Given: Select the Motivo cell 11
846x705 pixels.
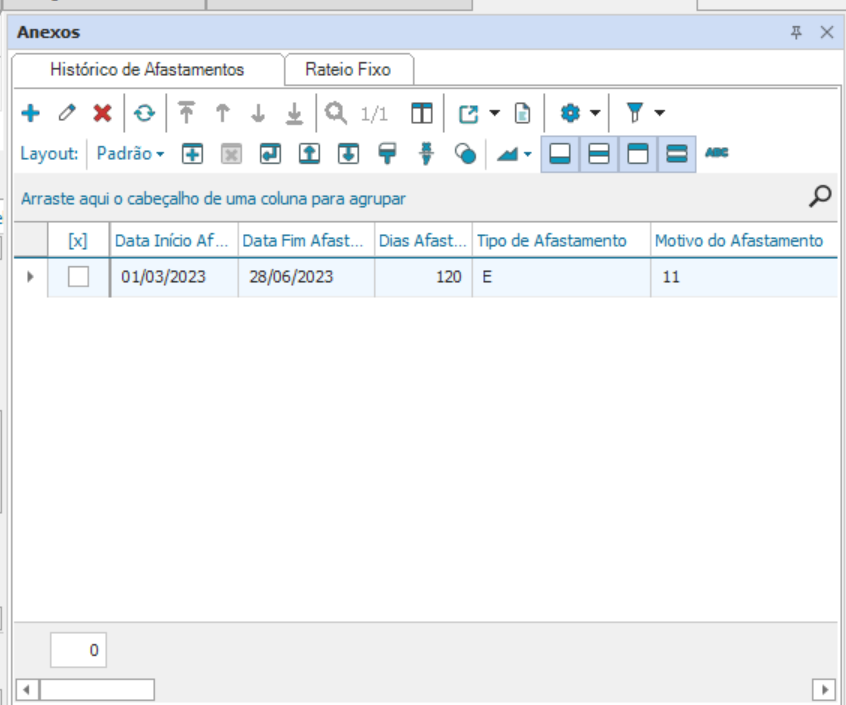Looking at the screenshot, I should point(744,277).
